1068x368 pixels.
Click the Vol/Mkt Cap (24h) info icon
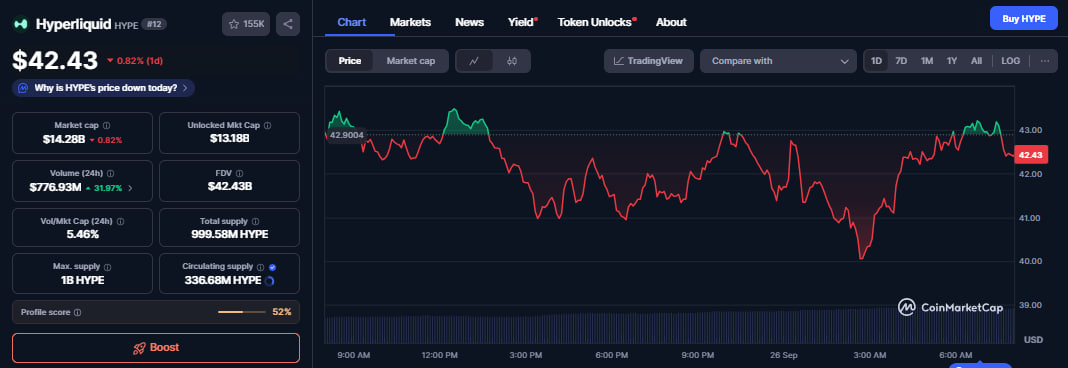pos(121,221)
